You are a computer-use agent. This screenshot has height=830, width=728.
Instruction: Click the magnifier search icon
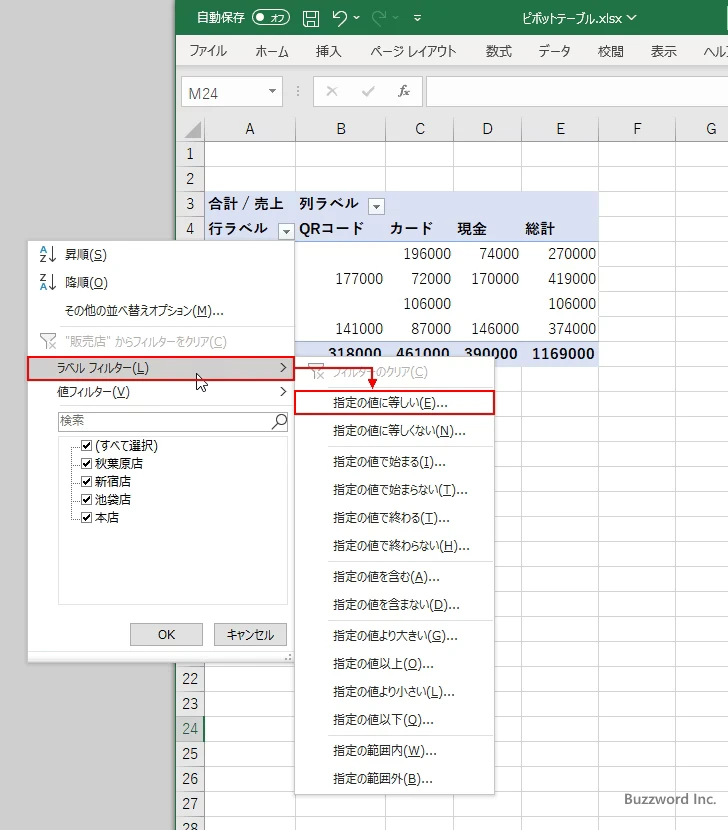279,421
